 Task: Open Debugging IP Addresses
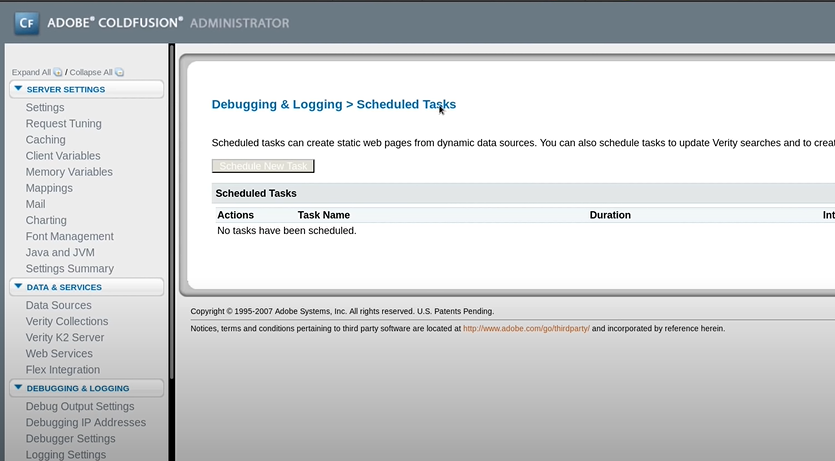click(86, 423)
